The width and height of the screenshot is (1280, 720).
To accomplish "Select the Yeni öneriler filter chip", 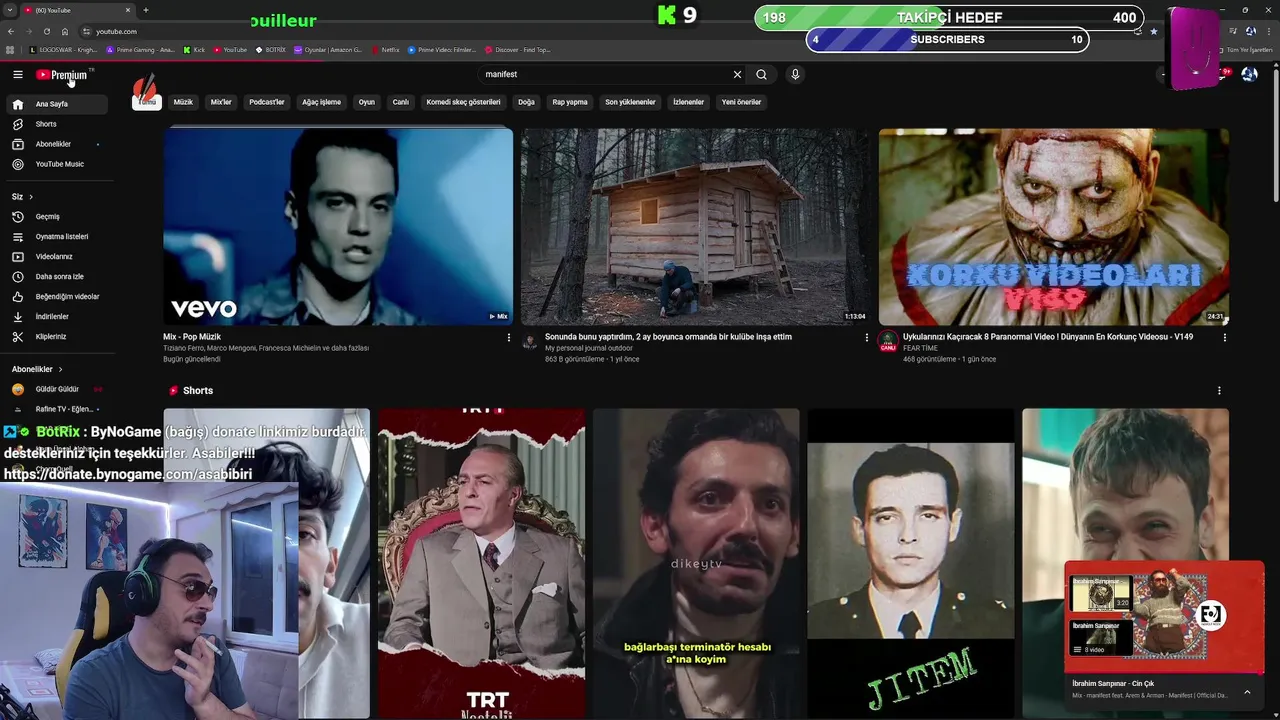I will point(741,102).
